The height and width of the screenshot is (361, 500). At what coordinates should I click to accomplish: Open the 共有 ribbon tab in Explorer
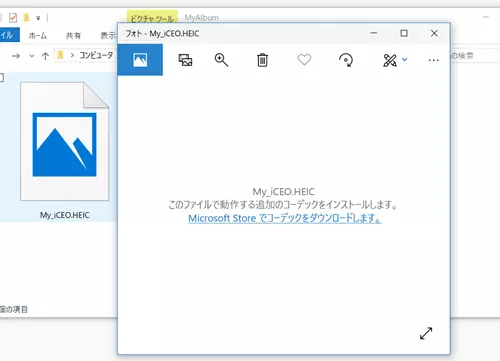coord(73,35)
